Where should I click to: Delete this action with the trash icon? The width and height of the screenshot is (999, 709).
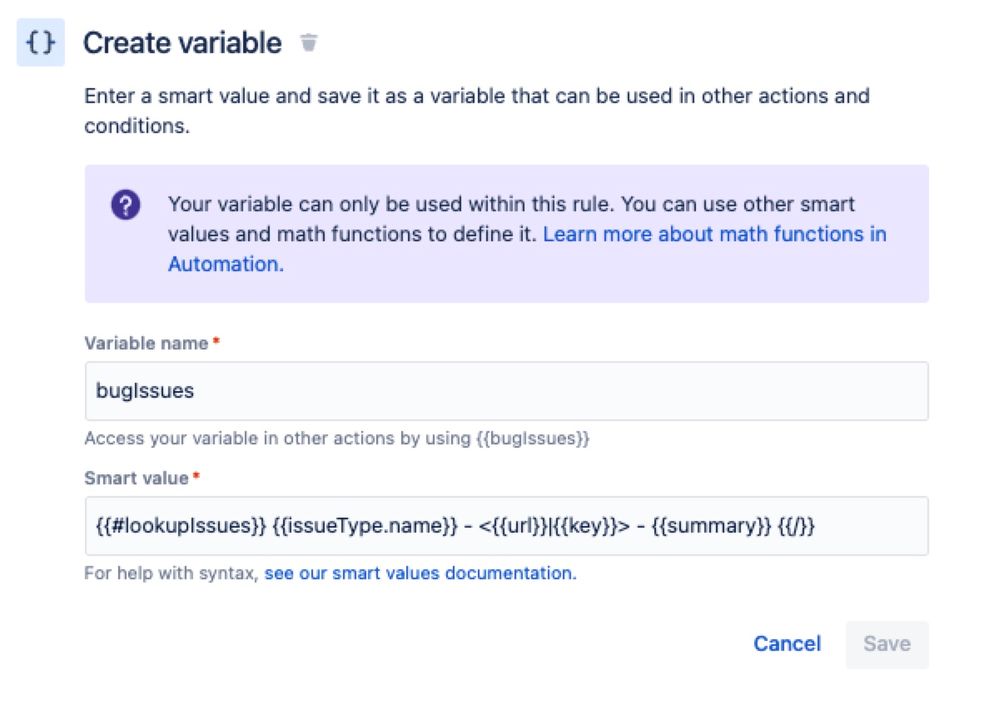(309, 43)
